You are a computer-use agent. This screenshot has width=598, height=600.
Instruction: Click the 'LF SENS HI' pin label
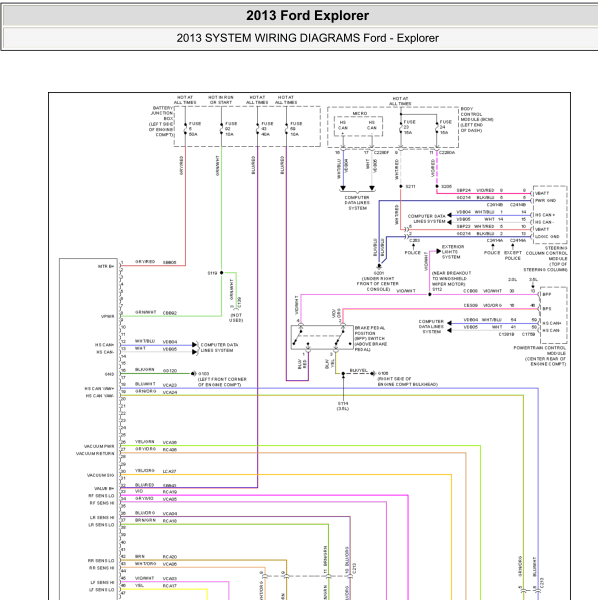pyautogui.click(x=102, y=582)
